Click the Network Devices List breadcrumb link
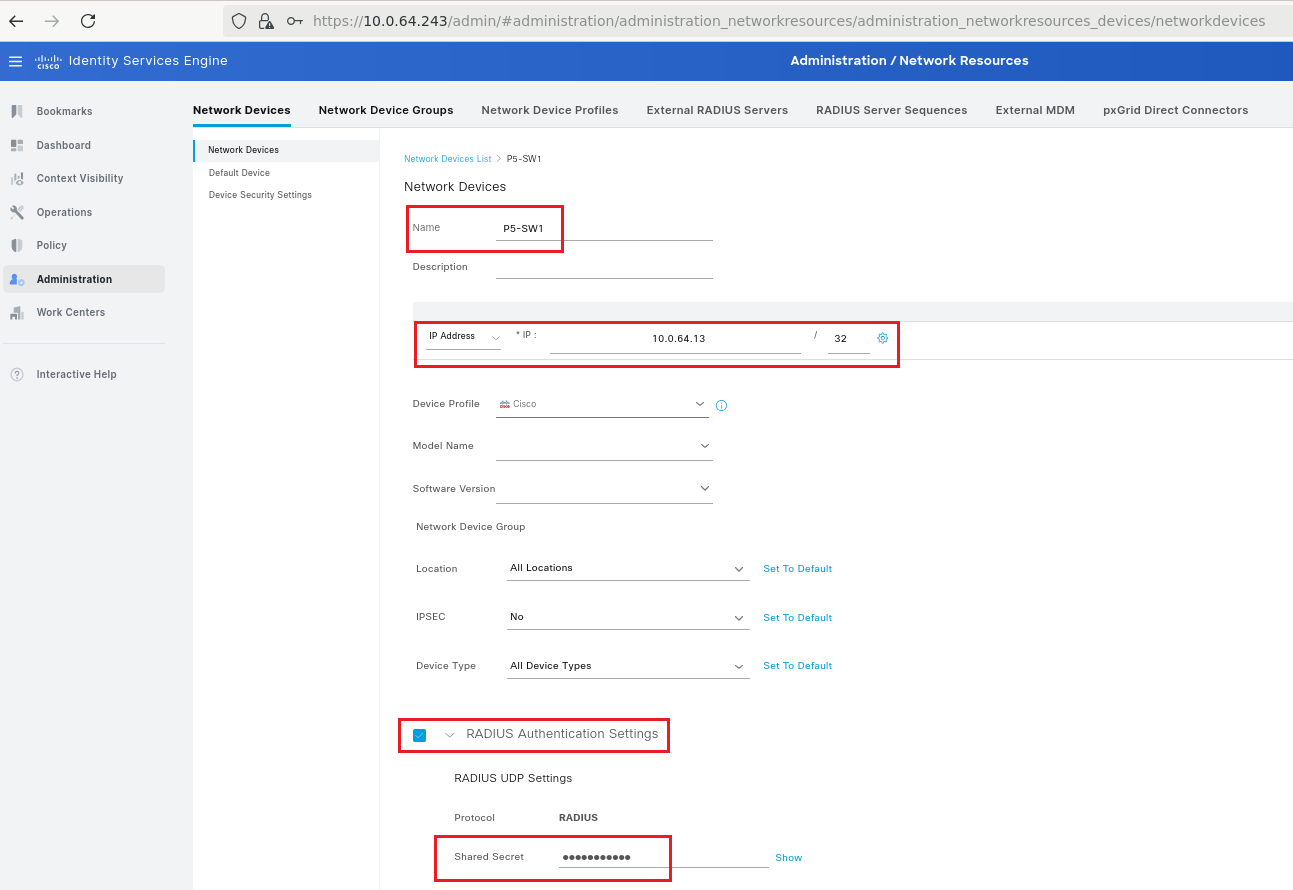The height and width of the screenshot is (890, 1293). (x=447, y=159)
